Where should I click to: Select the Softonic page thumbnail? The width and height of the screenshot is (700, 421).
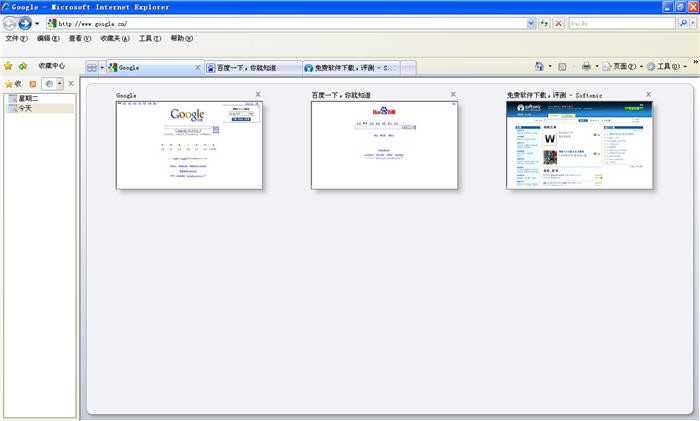pos(579,145)
